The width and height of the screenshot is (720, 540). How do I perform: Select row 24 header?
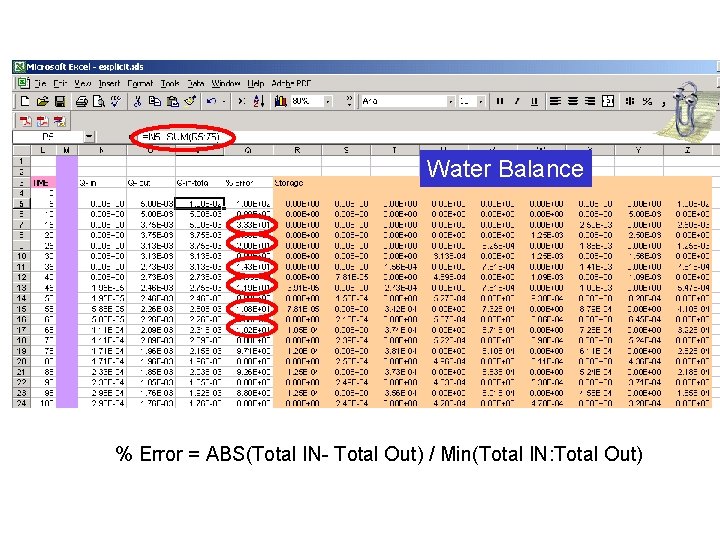pyautogui.click(x=21, y=403)
